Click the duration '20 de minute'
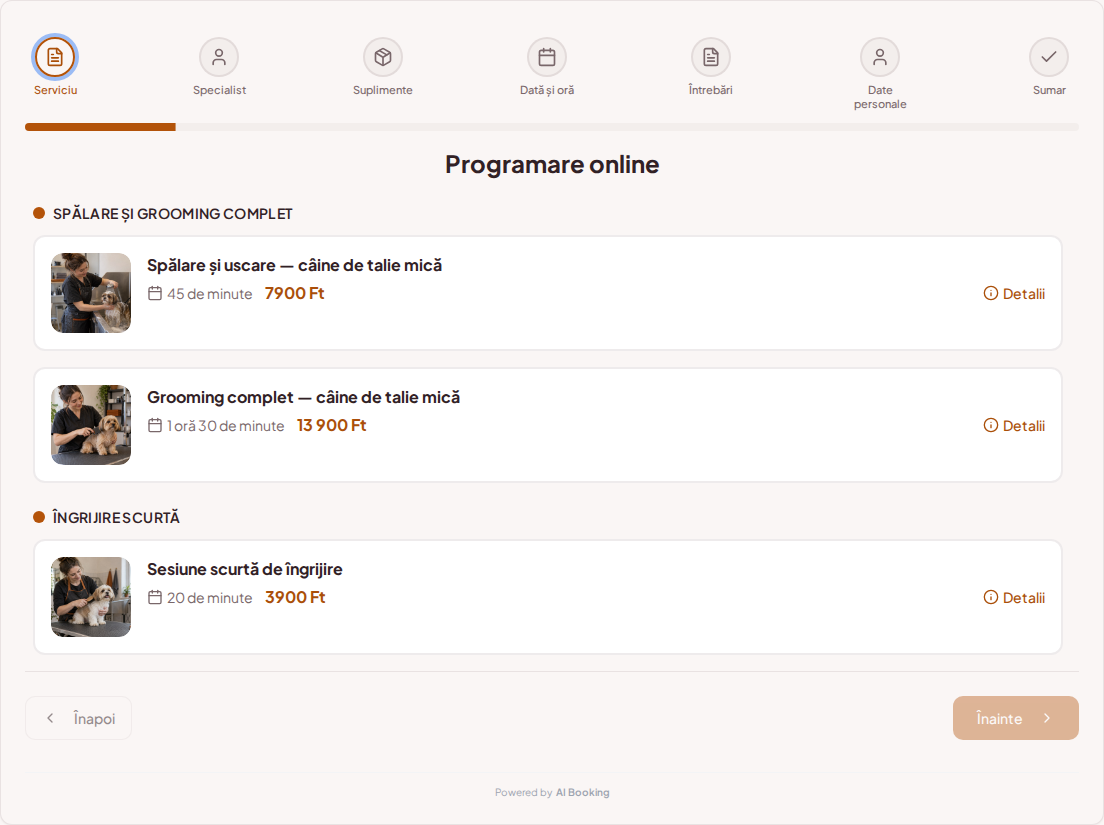The image size is (1104, 825). click(210, 598)
